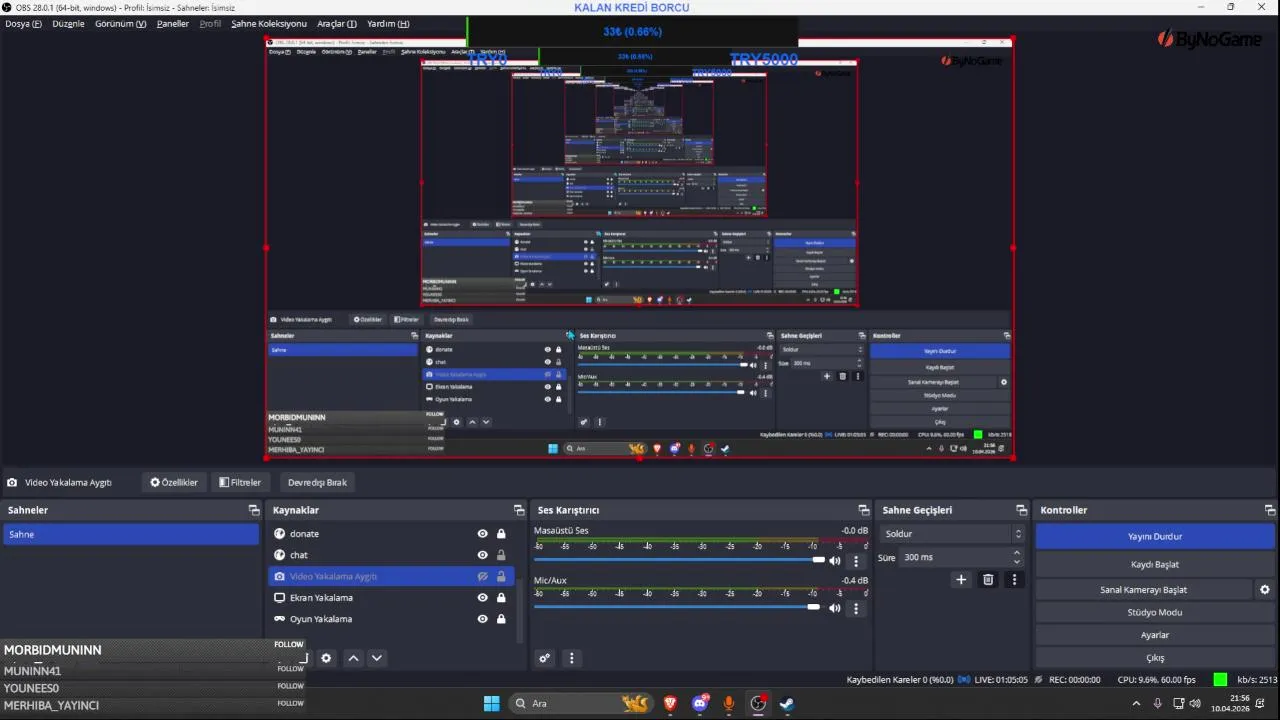Hide the Oyun Yakalama source
The image size is (1280, 720).
[483, 619]
